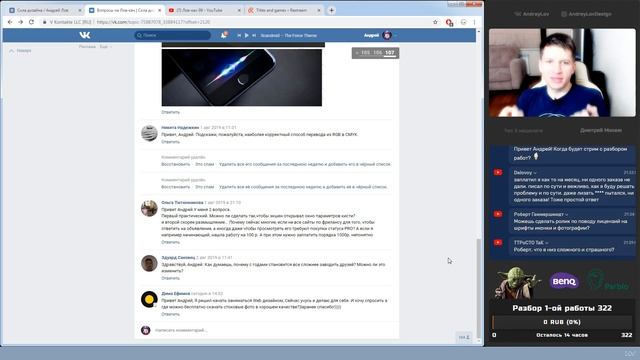Open Эдуард Сапонец's profile name

pyautogui.click(x=178, y=258)
